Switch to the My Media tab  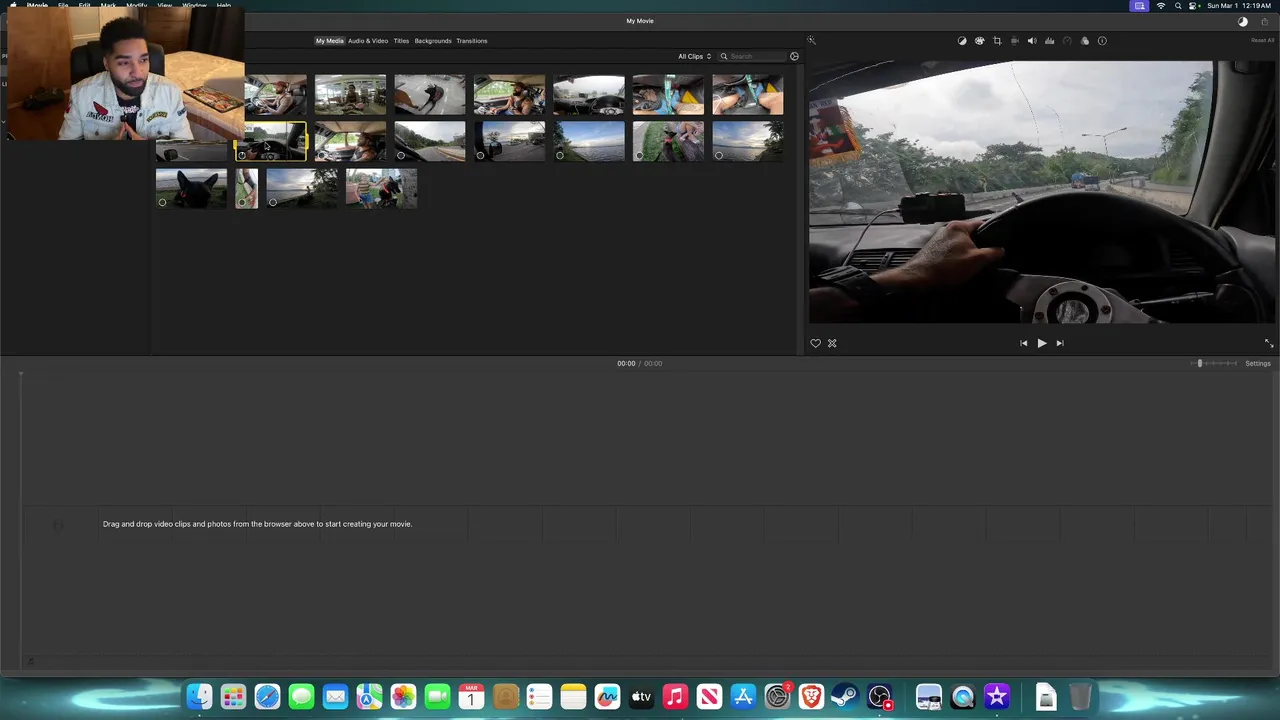[x=330, y=41]
